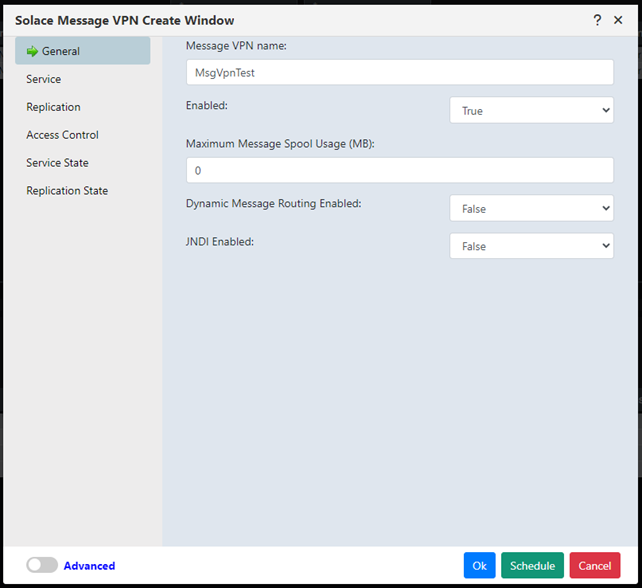Switch to Access Control section
This screenshot has width=642, height=588.
pos(62,135)
